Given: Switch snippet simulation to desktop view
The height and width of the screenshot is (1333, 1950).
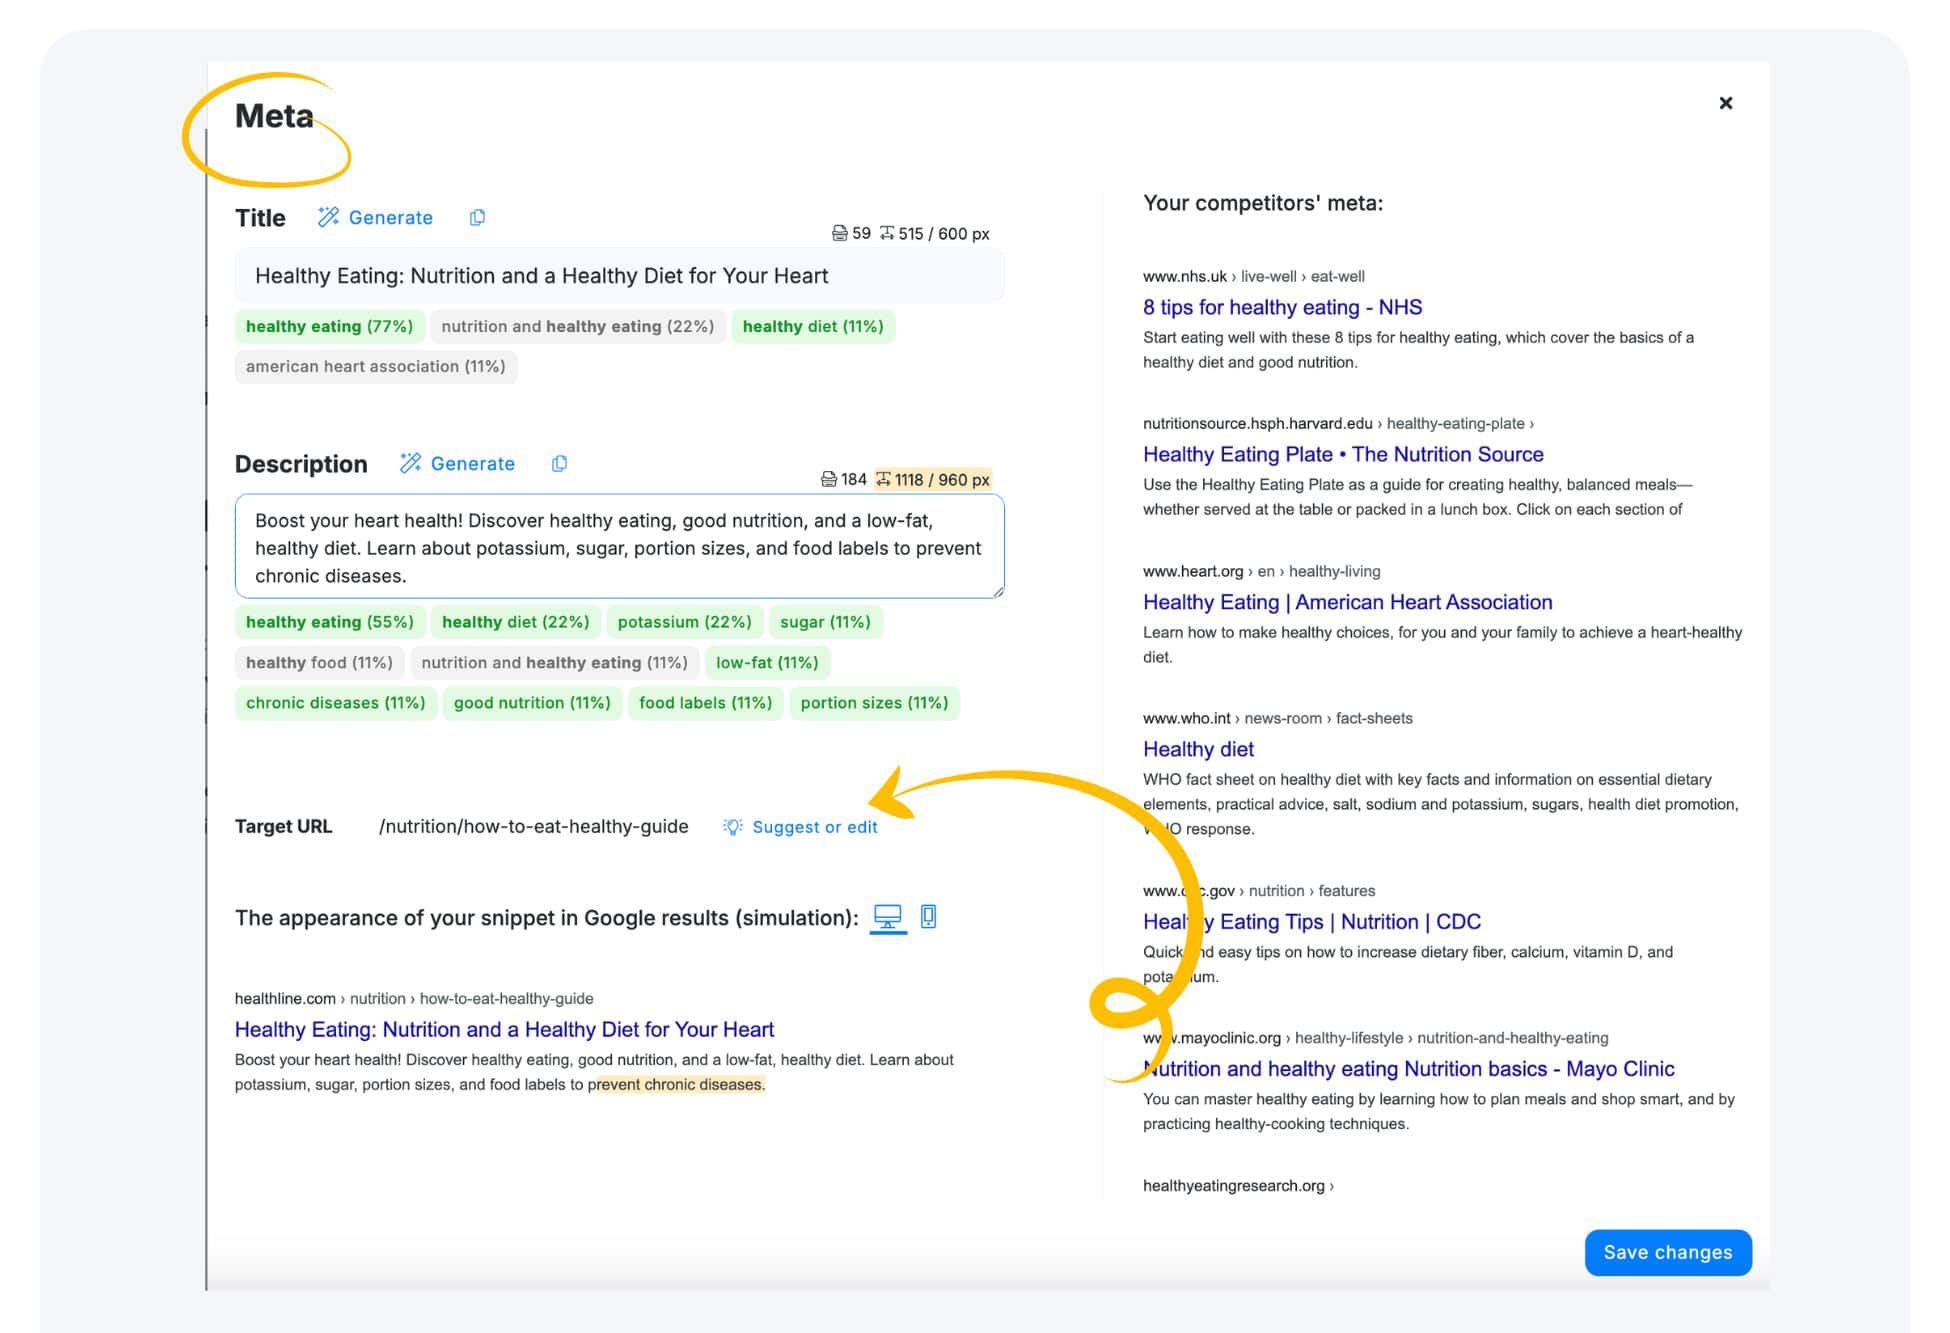Looking at the screenshot, I should (x=888, y=917).
